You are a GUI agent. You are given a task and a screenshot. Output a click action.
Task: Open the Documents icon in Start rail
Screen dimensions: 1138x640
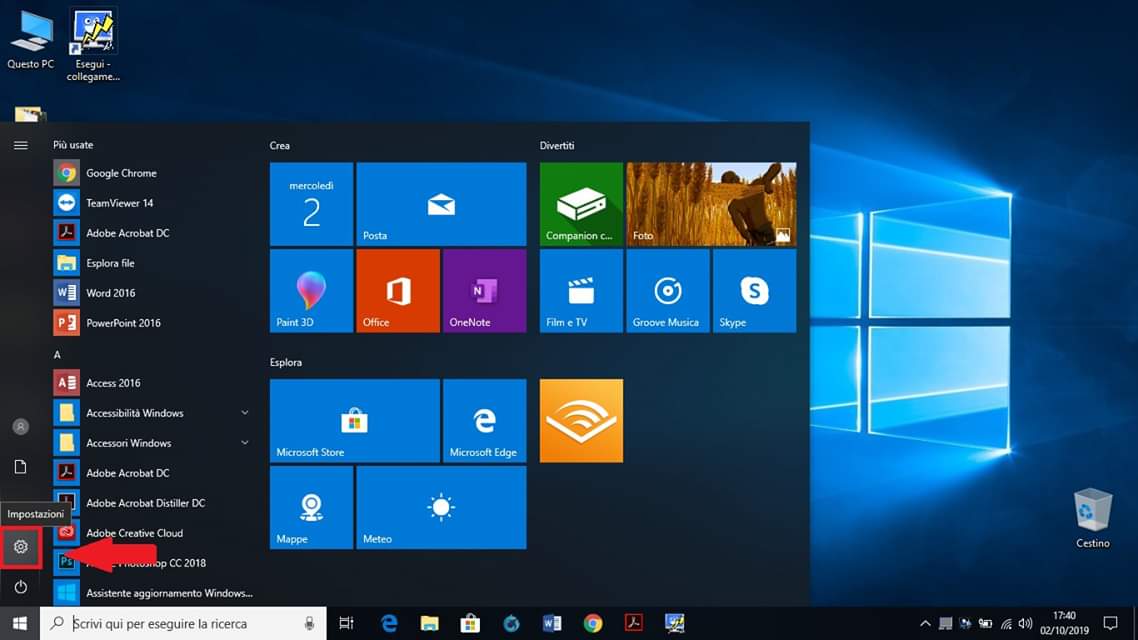[20, 467]
